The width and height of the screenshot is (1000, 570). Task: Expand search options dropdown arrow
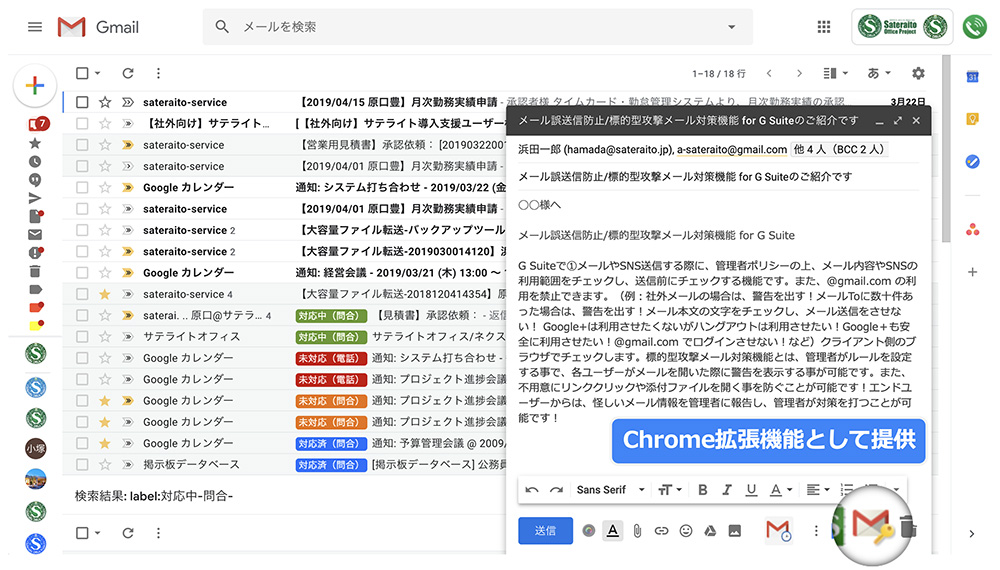[x=732, y=27]
